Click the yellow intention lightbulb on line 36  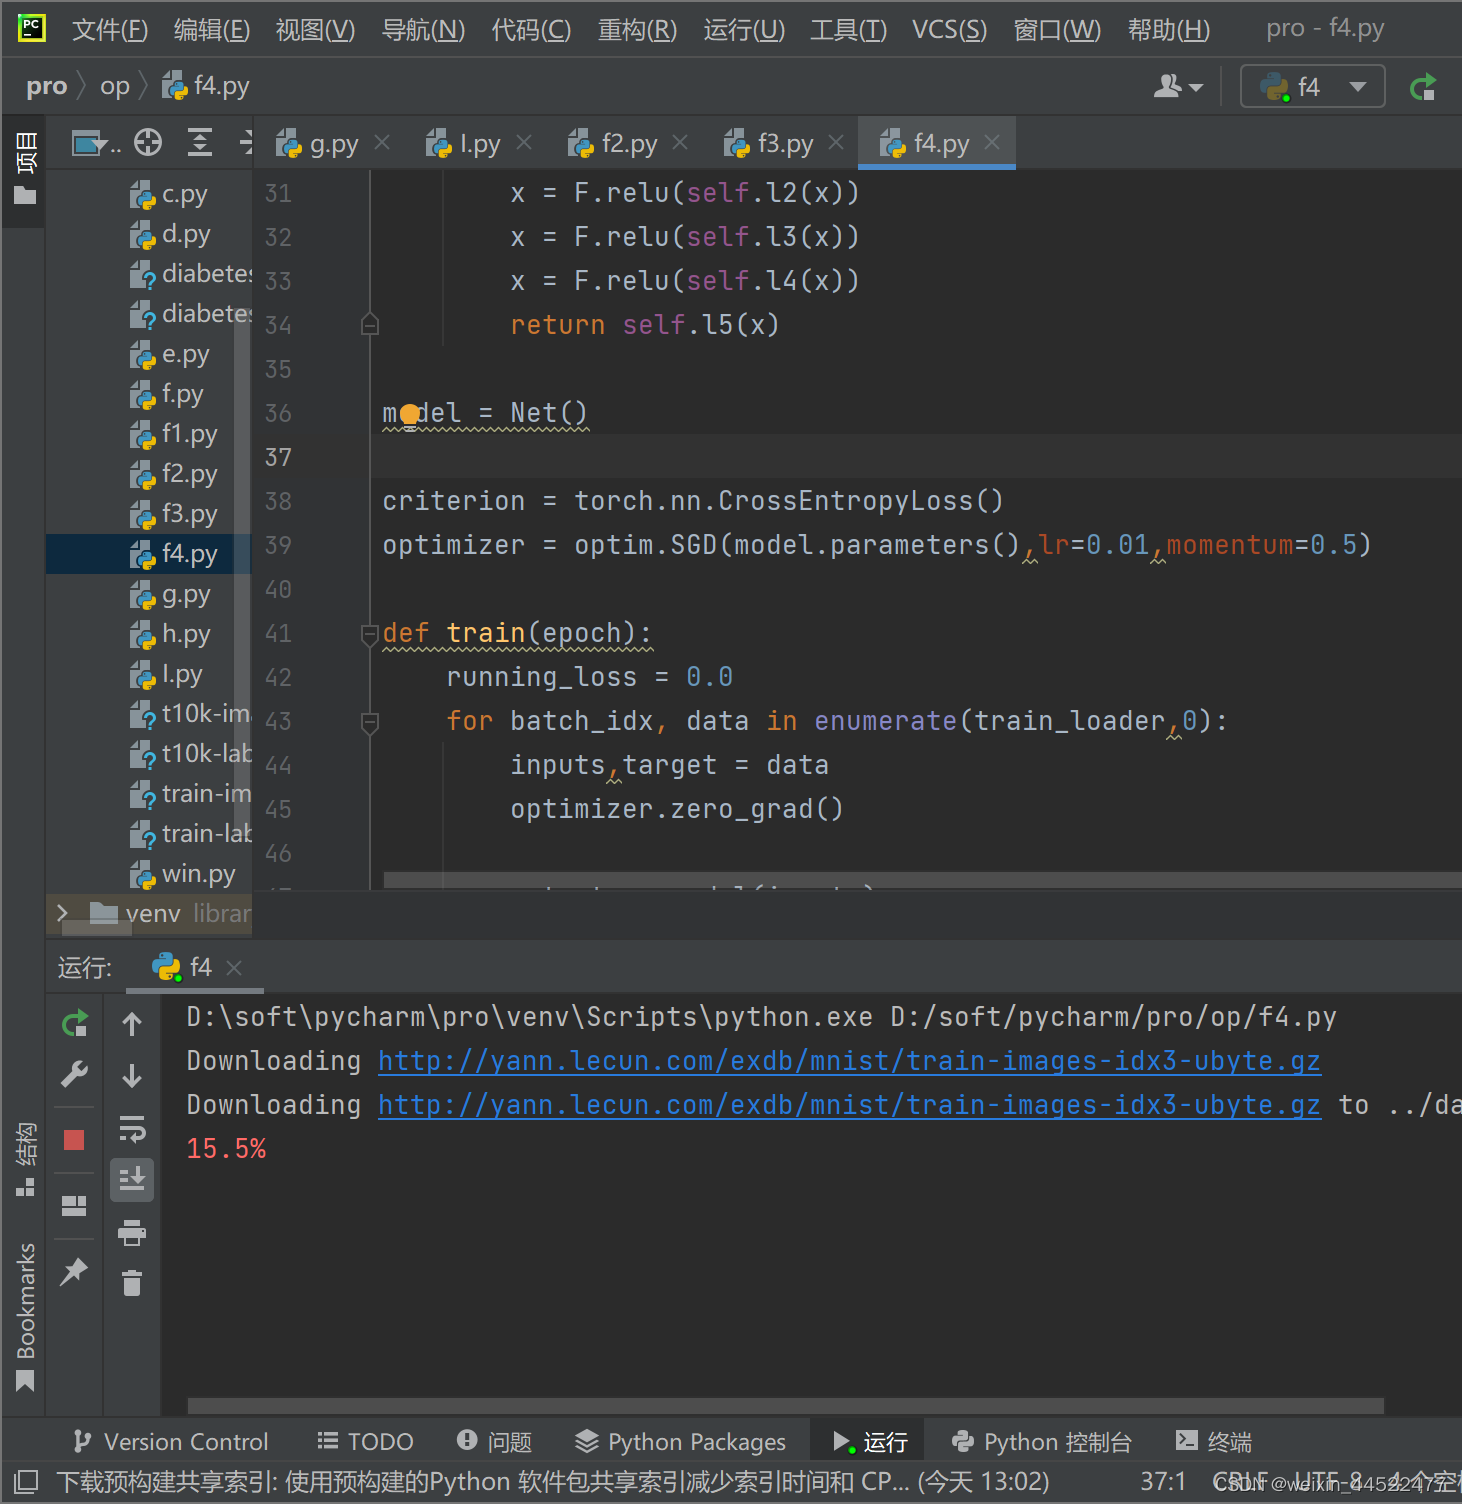[x=410, y=415]
